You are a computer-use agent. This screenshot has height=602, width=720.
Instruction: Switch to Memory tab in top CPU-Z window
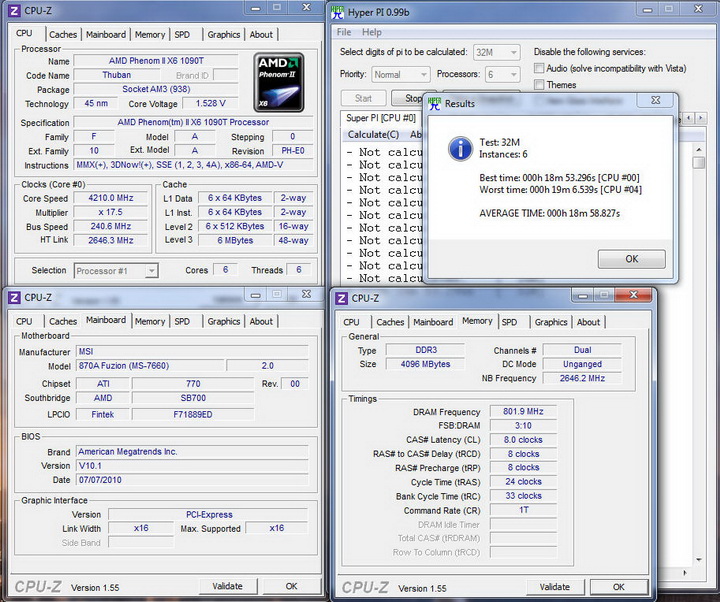(x=150, y=34)
